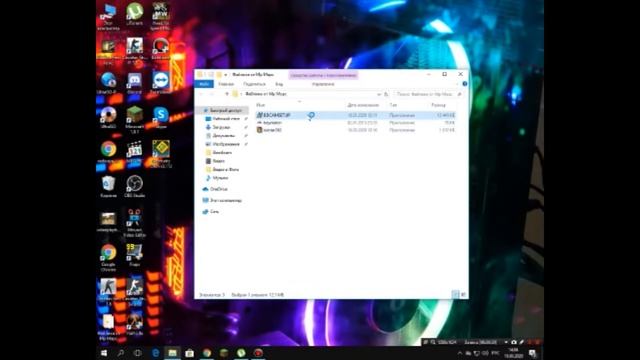Click the screenshot camera icon in recorder bar

point(513,342)
